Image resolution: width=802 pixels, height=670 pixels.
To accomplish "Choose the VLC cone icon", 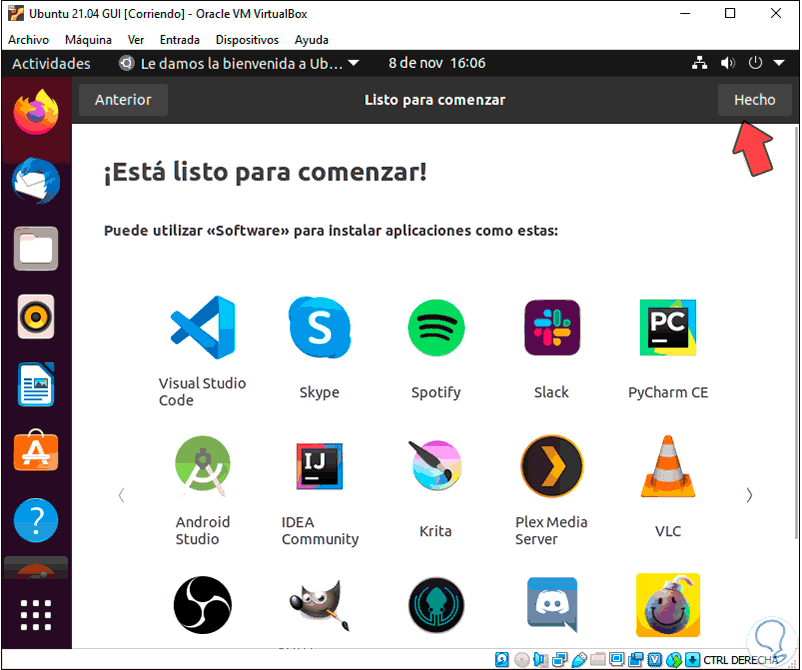I will 668,466.
